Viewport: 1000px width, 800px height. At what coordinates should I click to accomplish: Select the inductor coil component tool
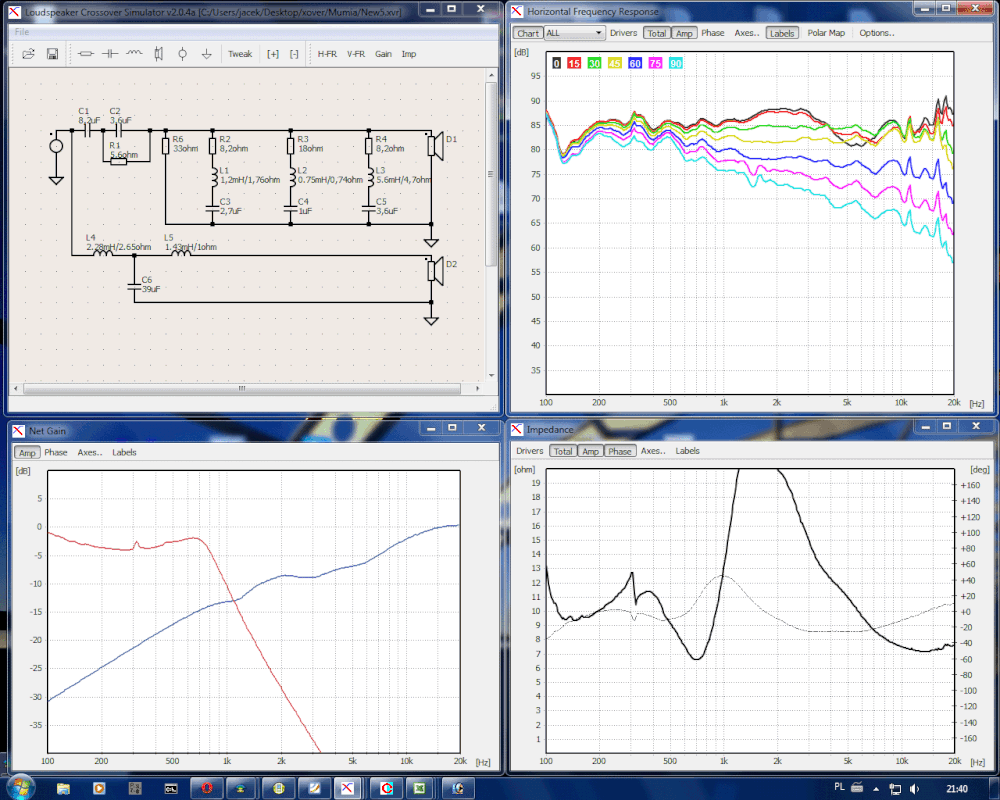point(134,54)
